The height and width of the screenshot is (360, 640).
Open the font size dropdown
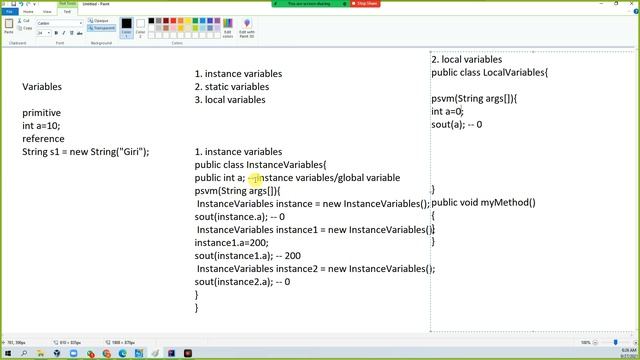coord(49,33)
